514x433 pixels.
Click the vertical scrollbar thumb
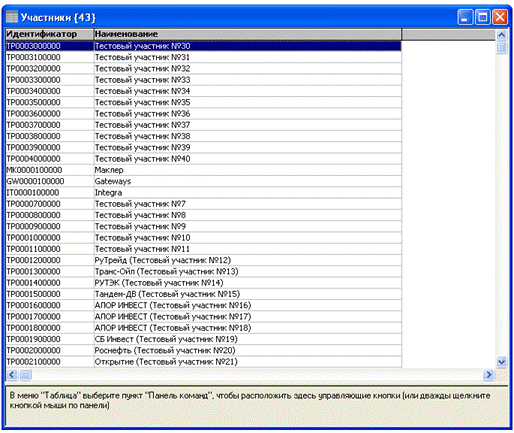coord(501,48)
